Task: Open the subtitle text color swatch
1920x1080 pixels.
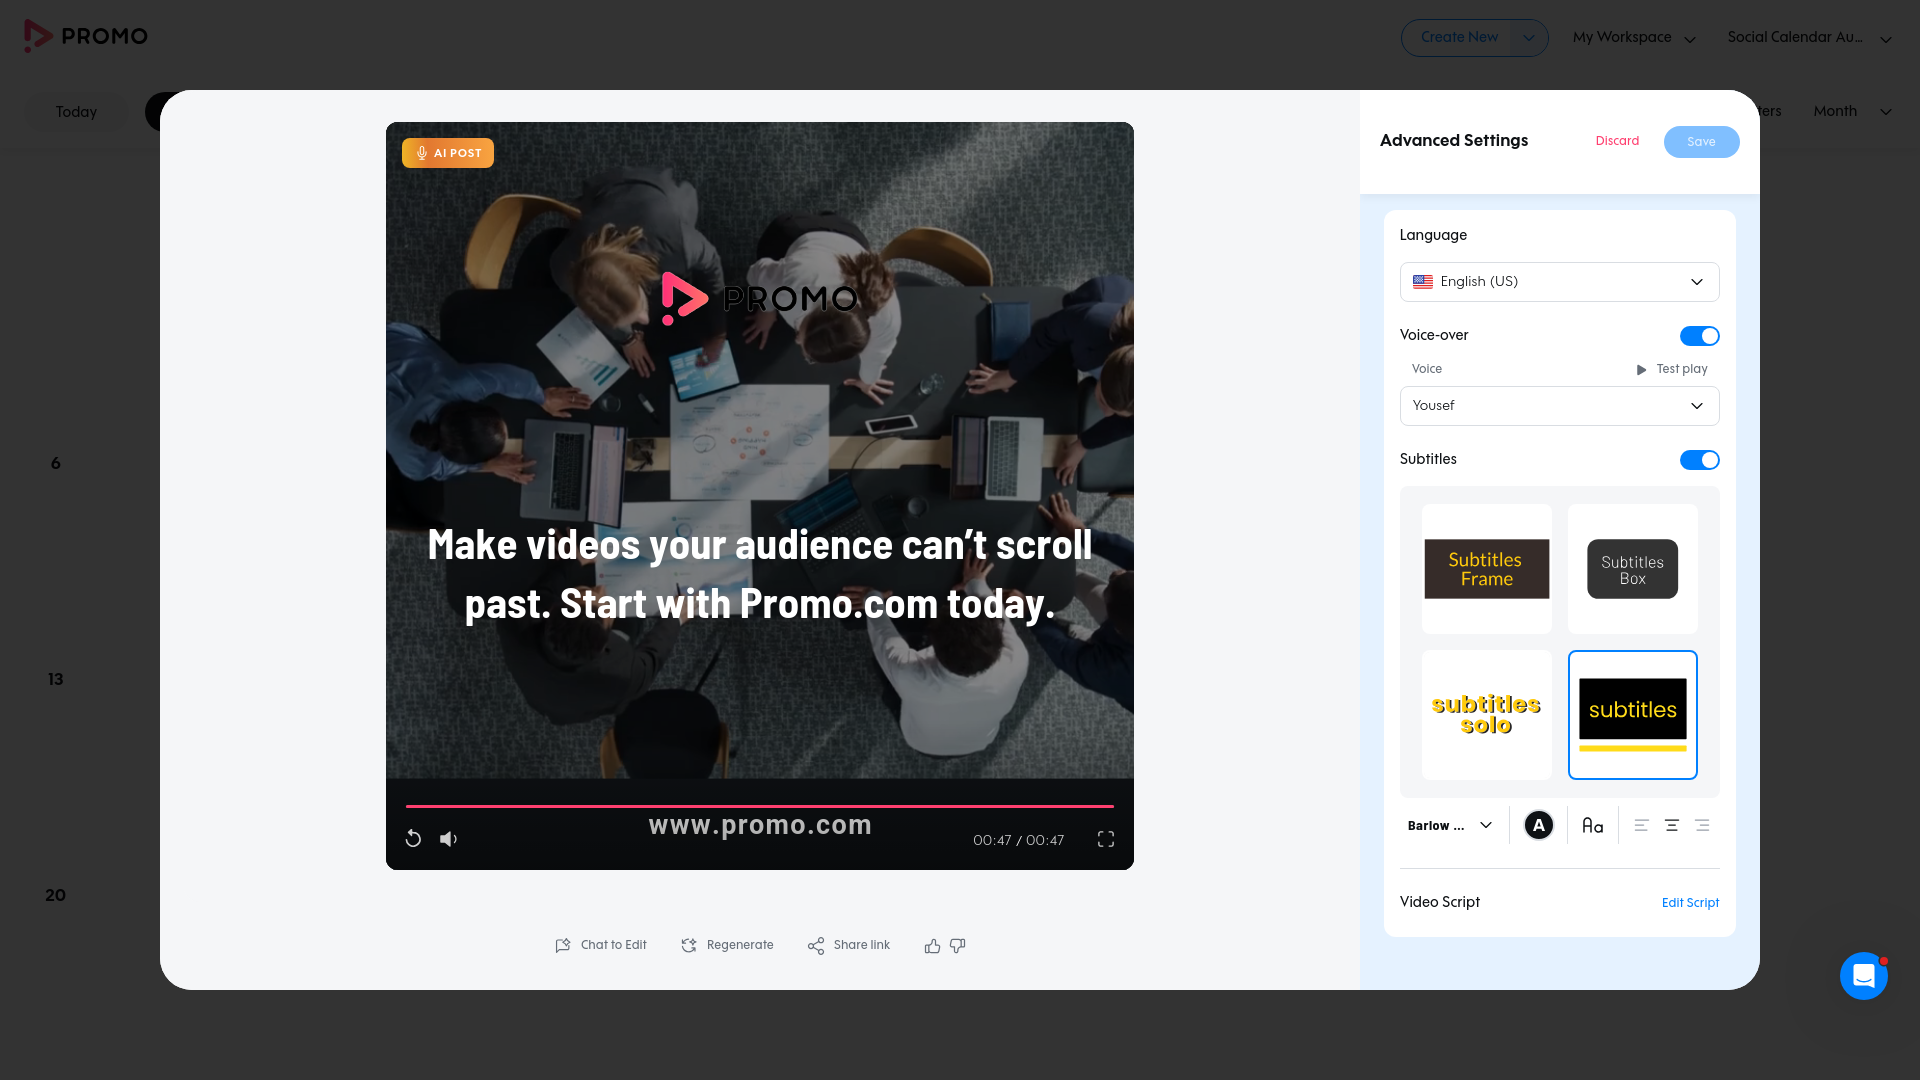Action: click(x=1538, y=826)
